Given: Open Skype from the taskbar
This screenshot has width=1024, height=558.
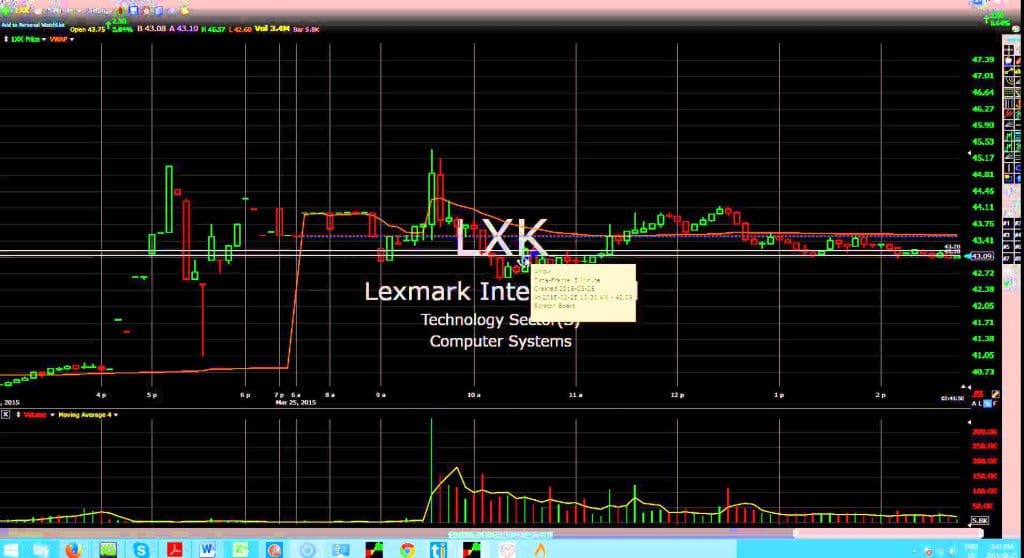Looking at the screenshot, I should click(141, 550).
